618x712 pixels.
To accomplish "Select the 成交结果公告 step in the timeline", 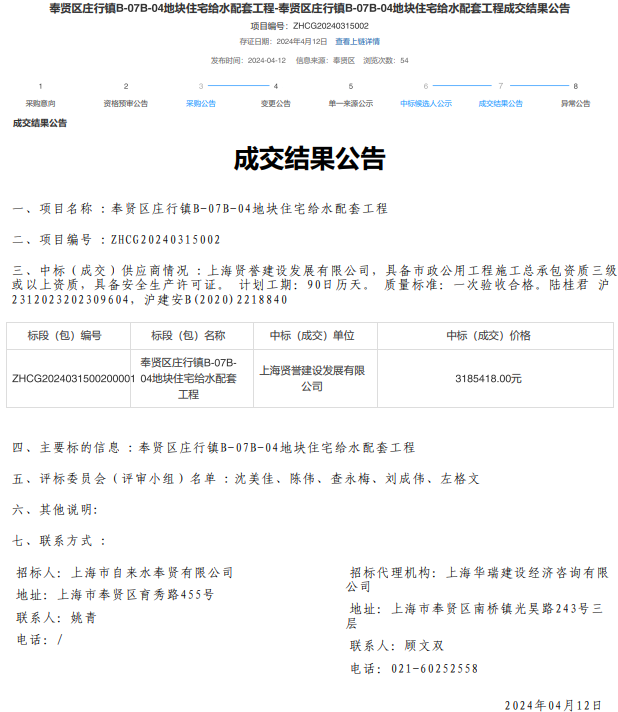I will tap(500, 103).
